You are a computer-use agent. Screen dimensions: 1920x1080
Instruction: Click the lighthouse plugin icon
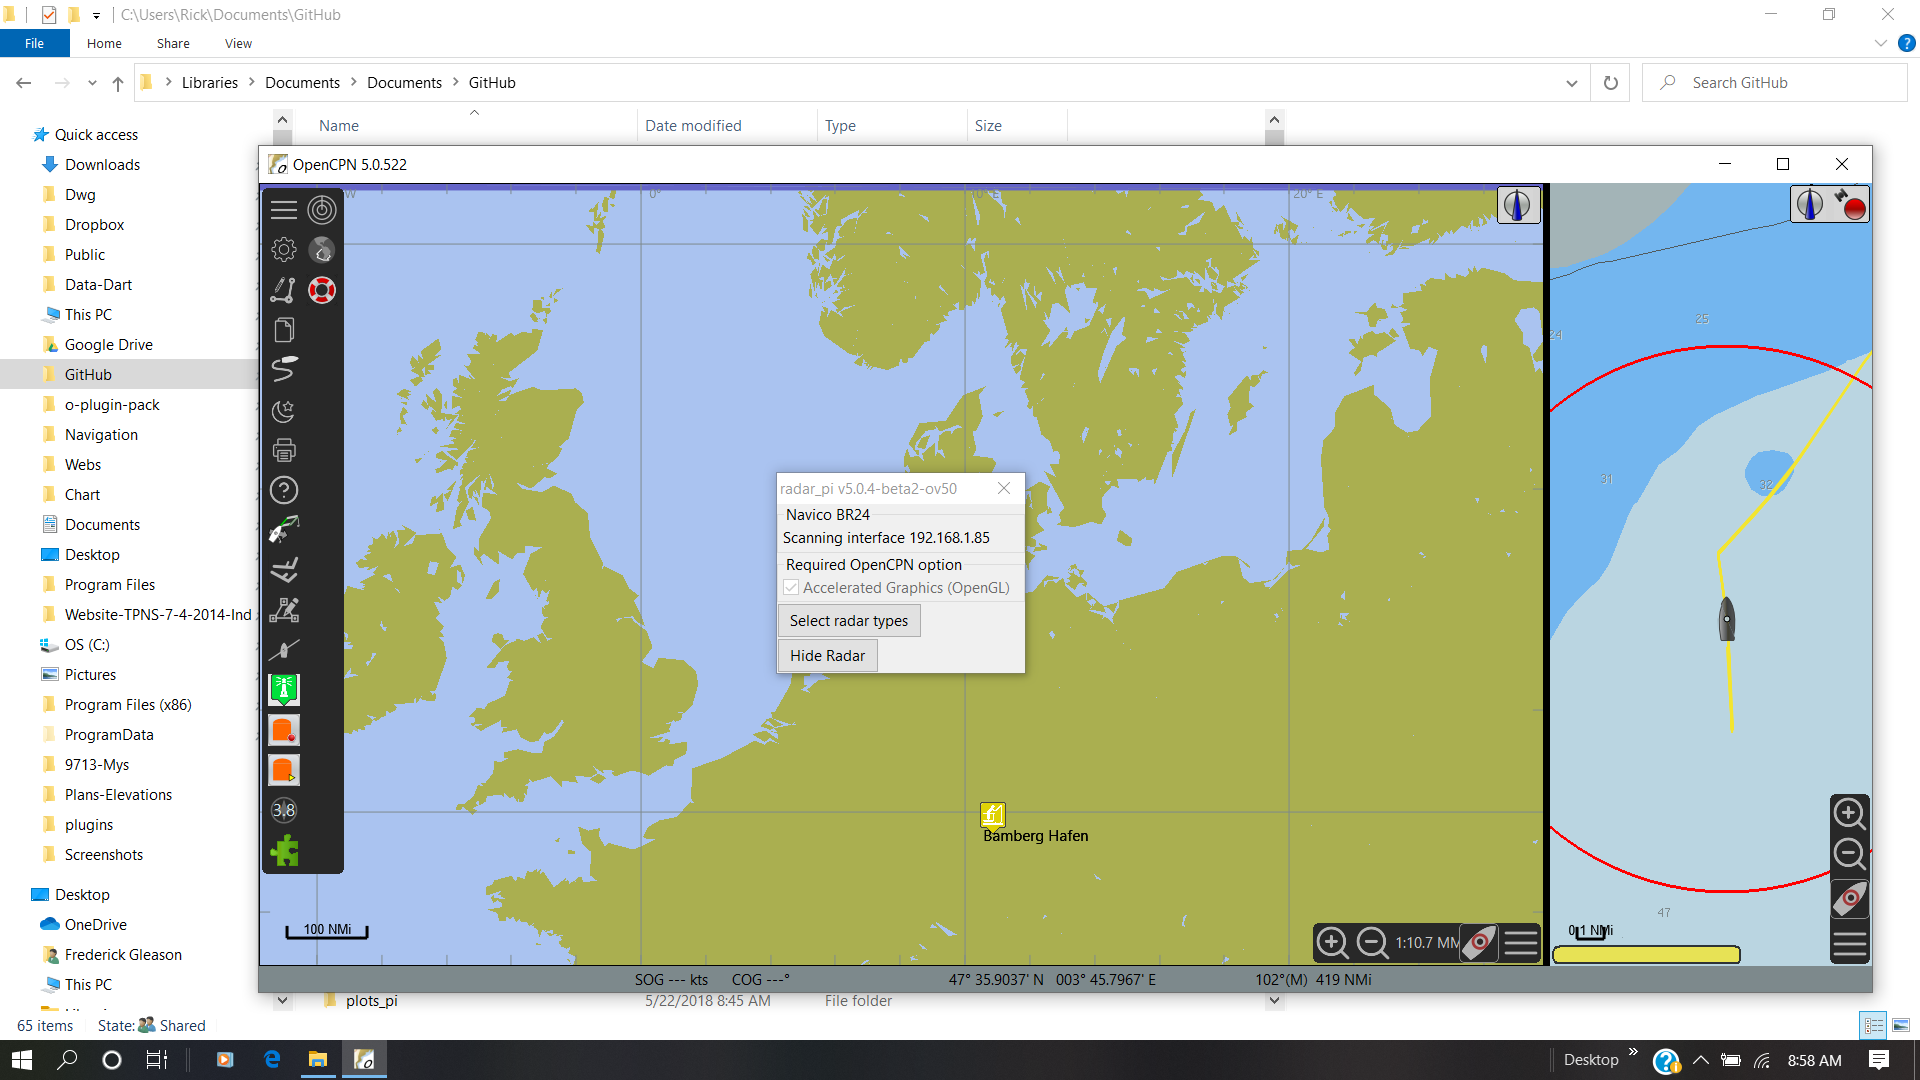coord(284,689)
